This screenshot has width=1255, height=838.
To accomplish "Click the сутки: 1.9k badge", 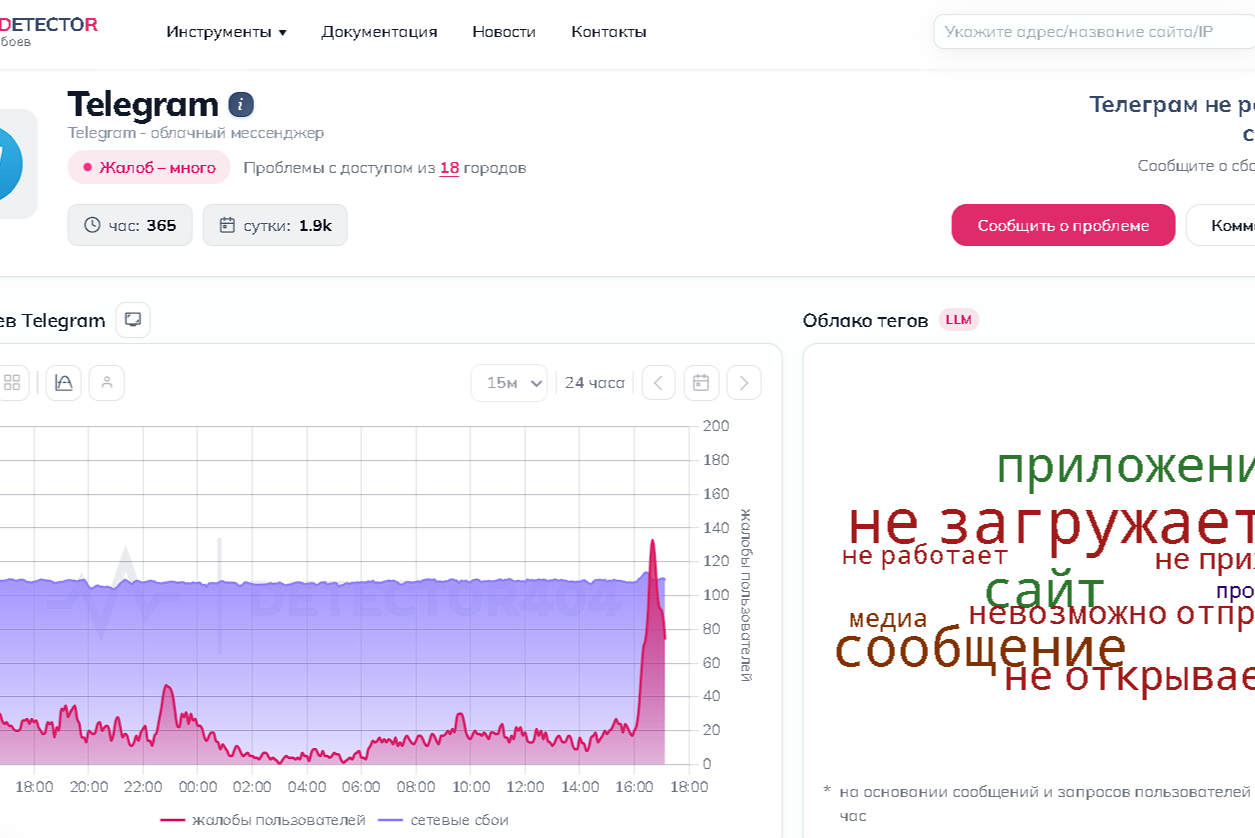I will coord(275,225).
